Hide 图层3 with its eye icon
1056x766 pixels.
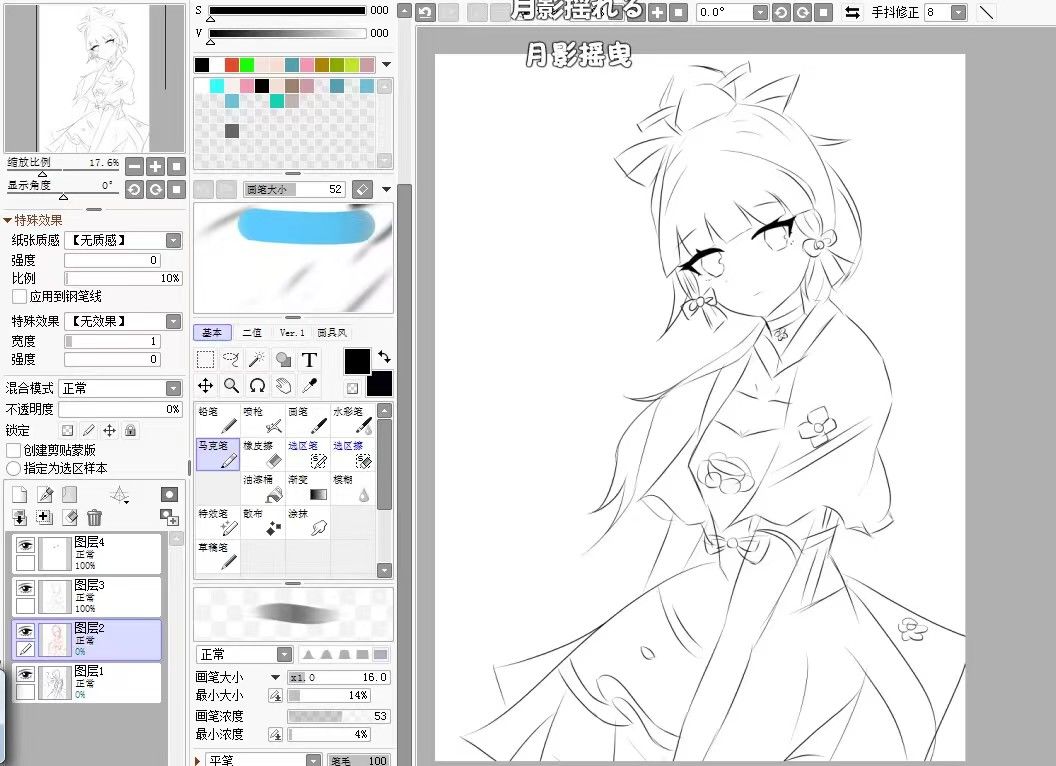[x=26, y=588]
